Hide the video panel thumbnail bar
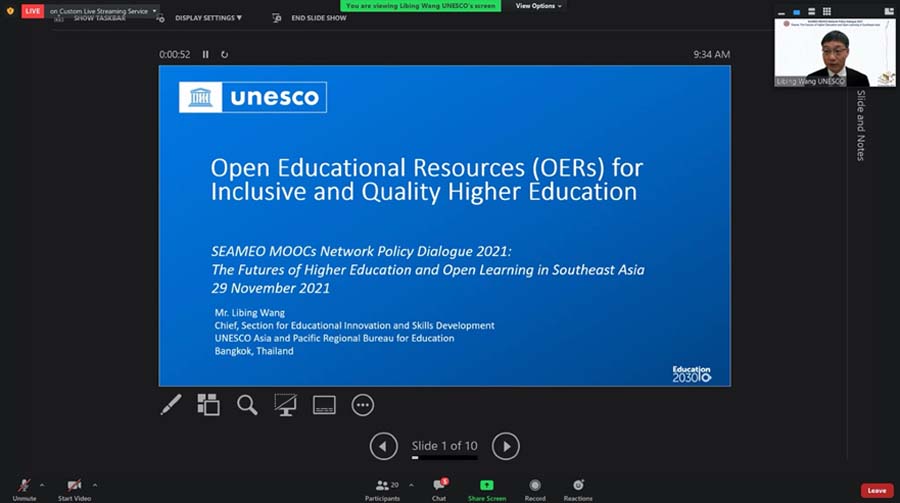This screenshot has width=900, height=503. (781, 12)
